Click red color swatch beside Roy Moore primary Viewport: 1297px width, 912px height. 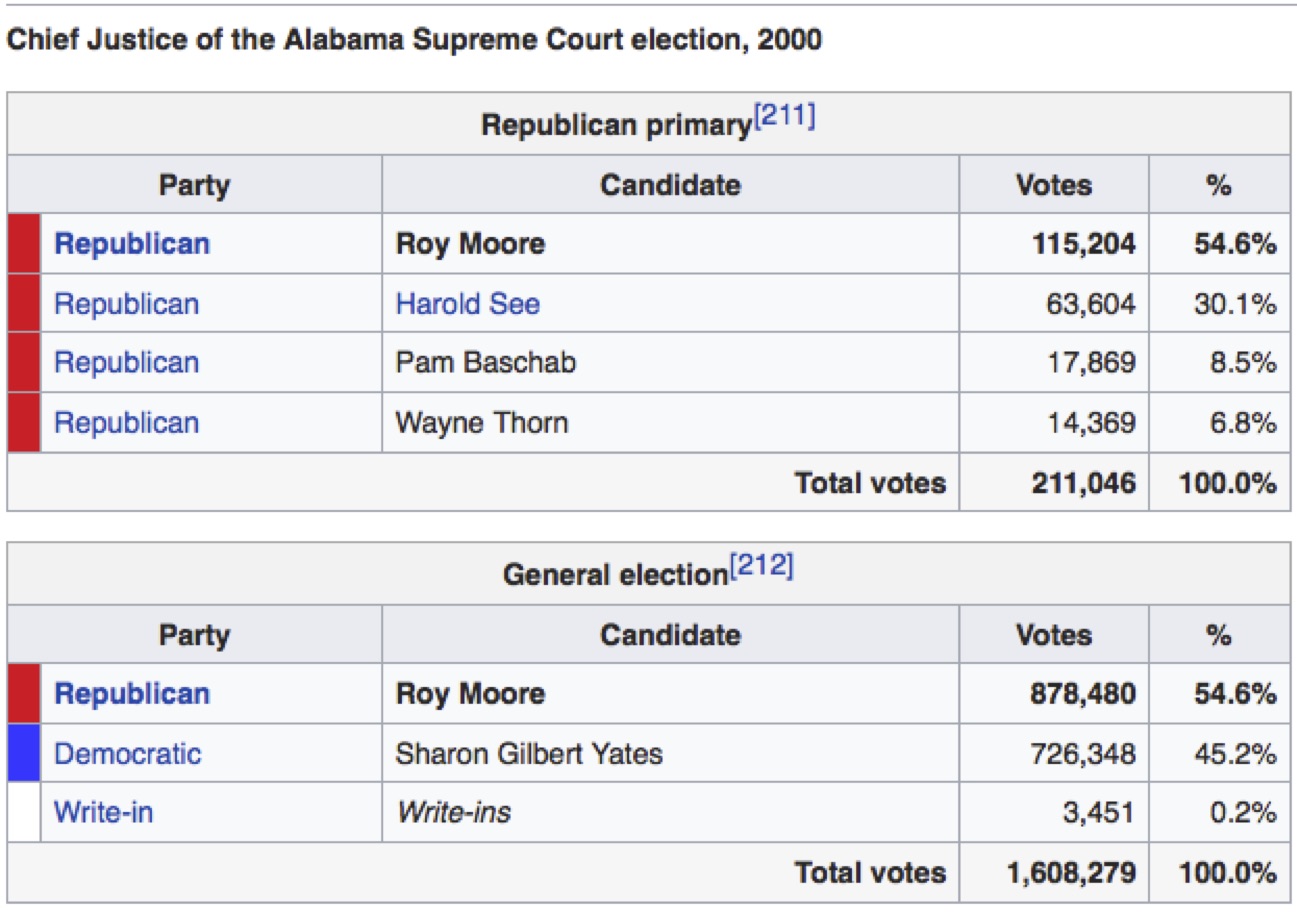coord(24,244)
